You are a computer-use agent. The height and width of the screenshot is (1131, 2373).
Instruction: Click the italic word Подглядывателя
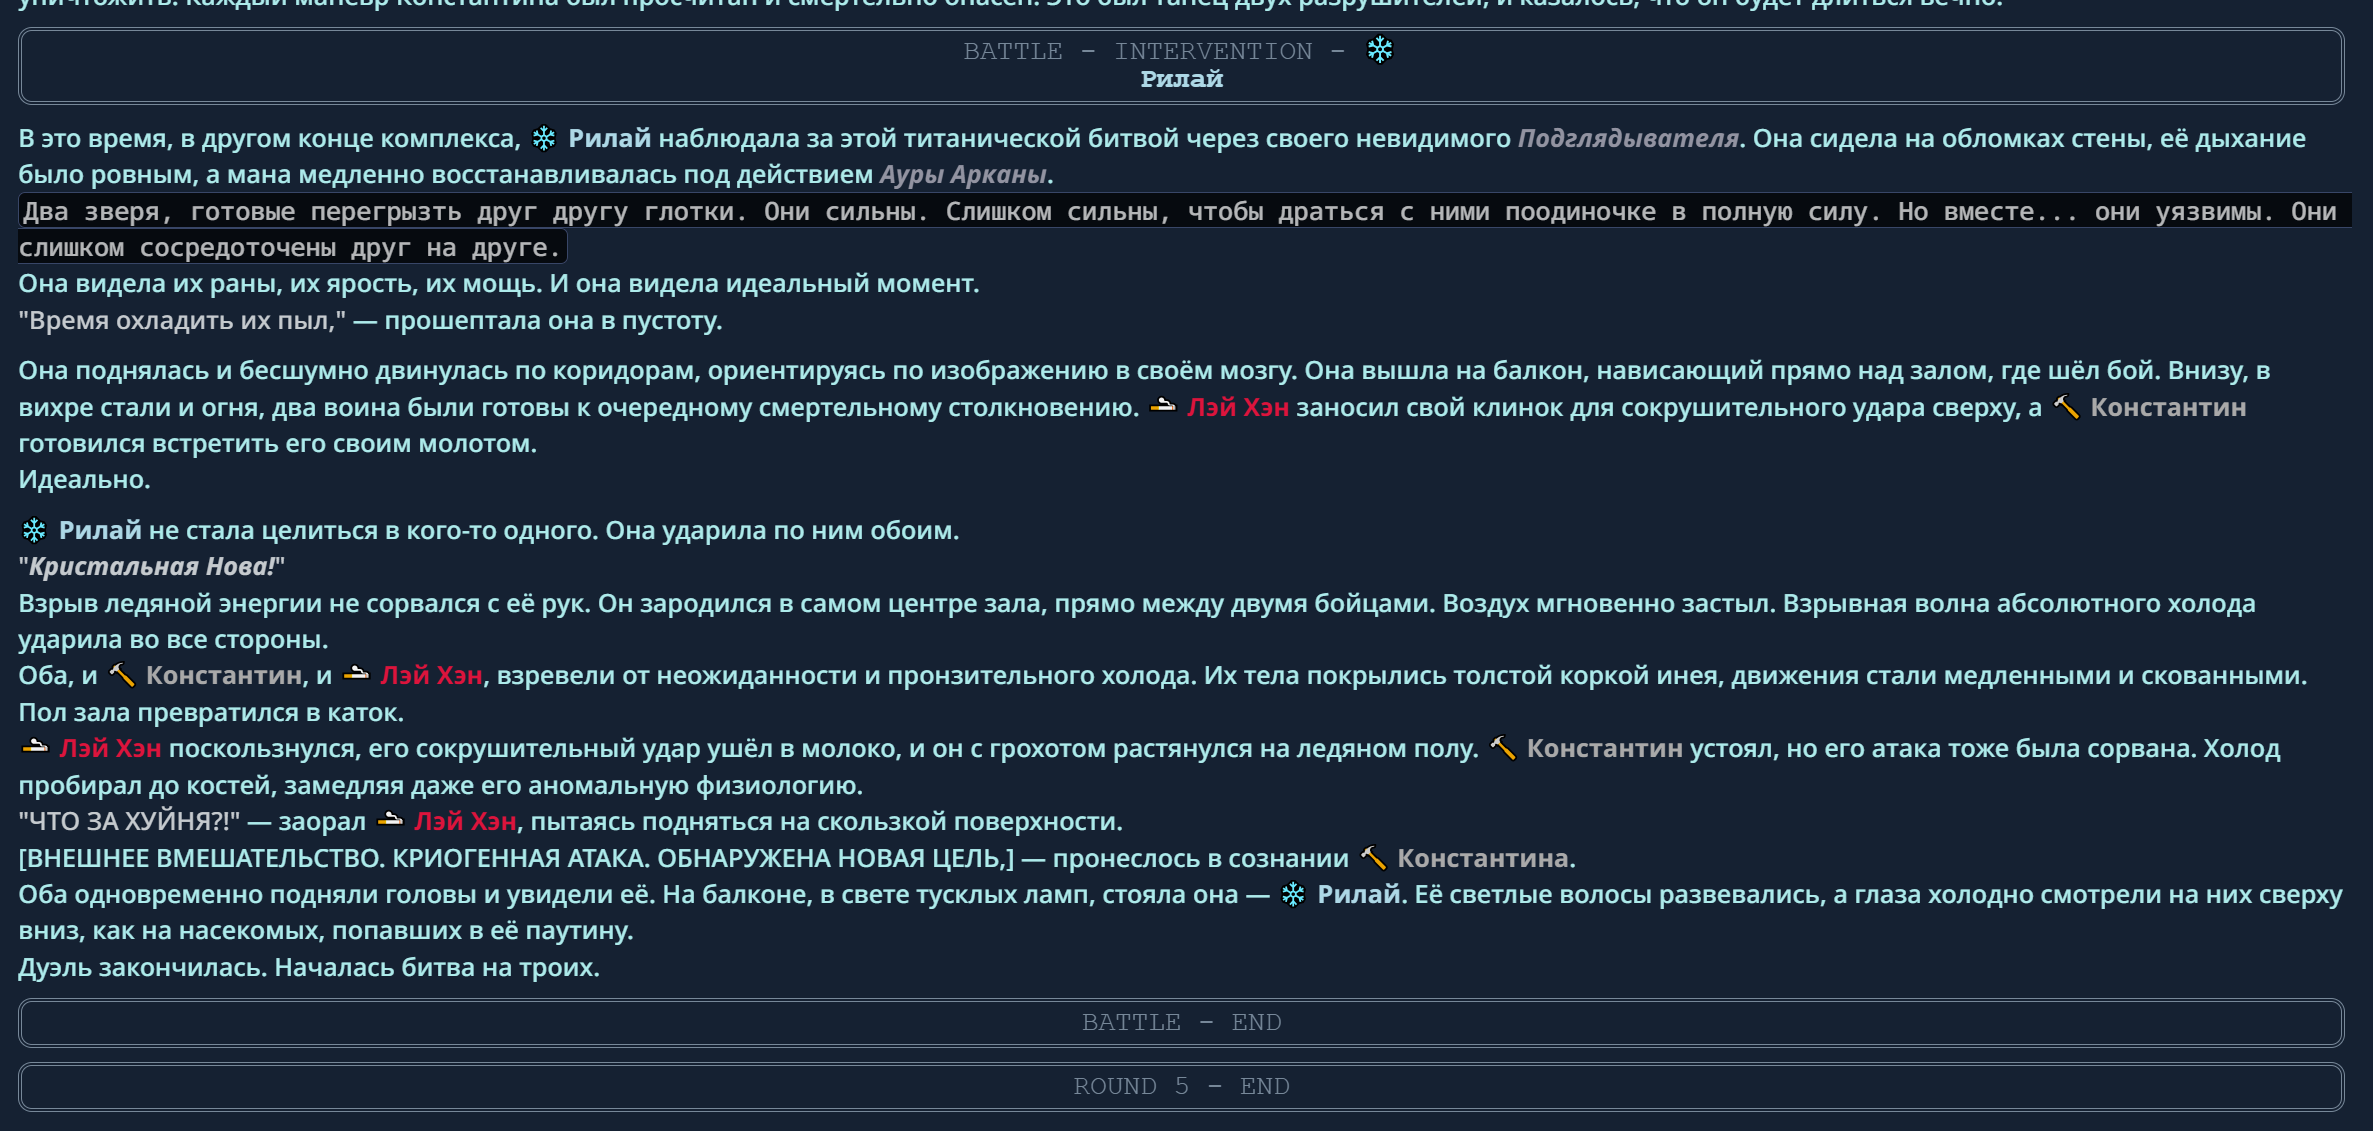point(1627,138)
